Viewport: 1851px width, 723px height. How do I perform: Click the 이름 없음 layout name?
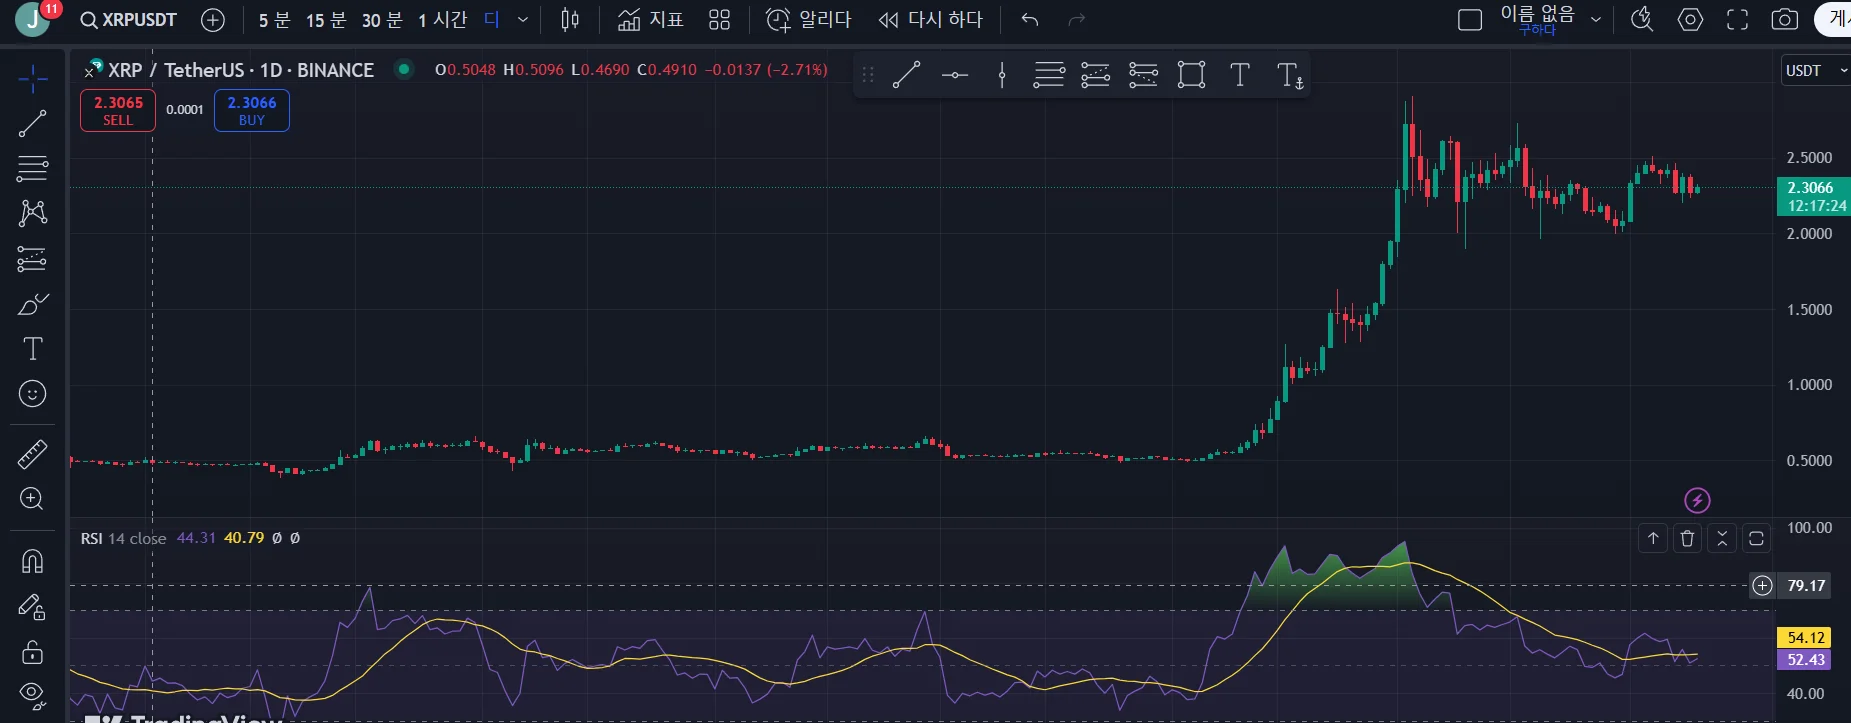1537,15
